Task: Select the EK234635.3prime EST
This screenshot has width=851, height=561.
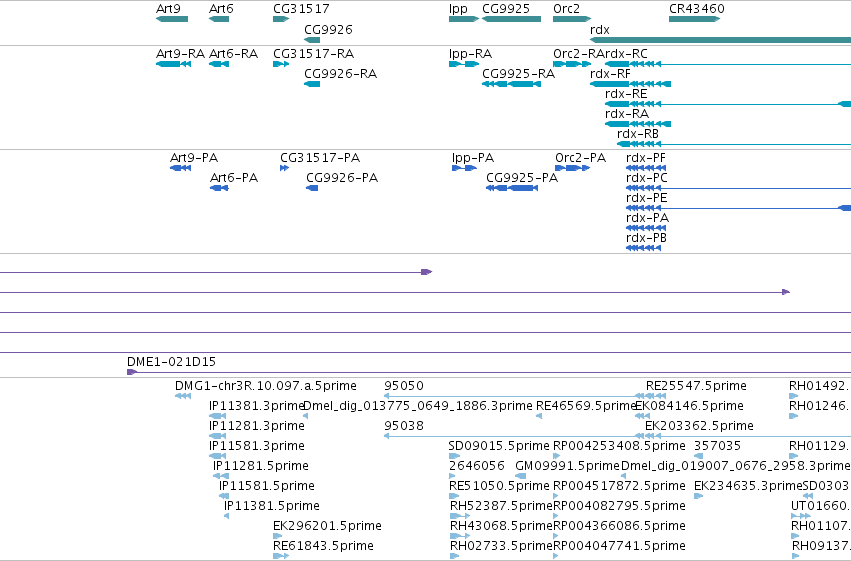Action: pyautogui.click(x=698, y=496)
